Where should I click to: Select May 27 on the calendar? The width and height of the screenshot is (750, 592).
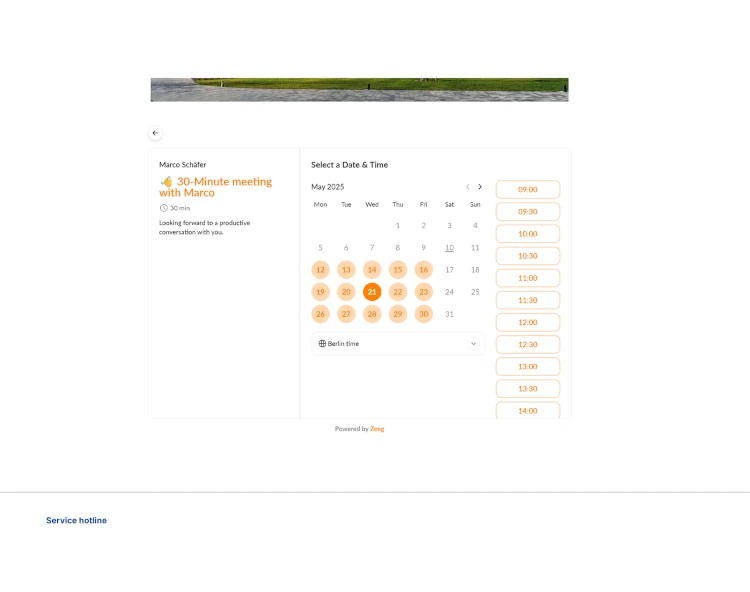coord(346,314)
